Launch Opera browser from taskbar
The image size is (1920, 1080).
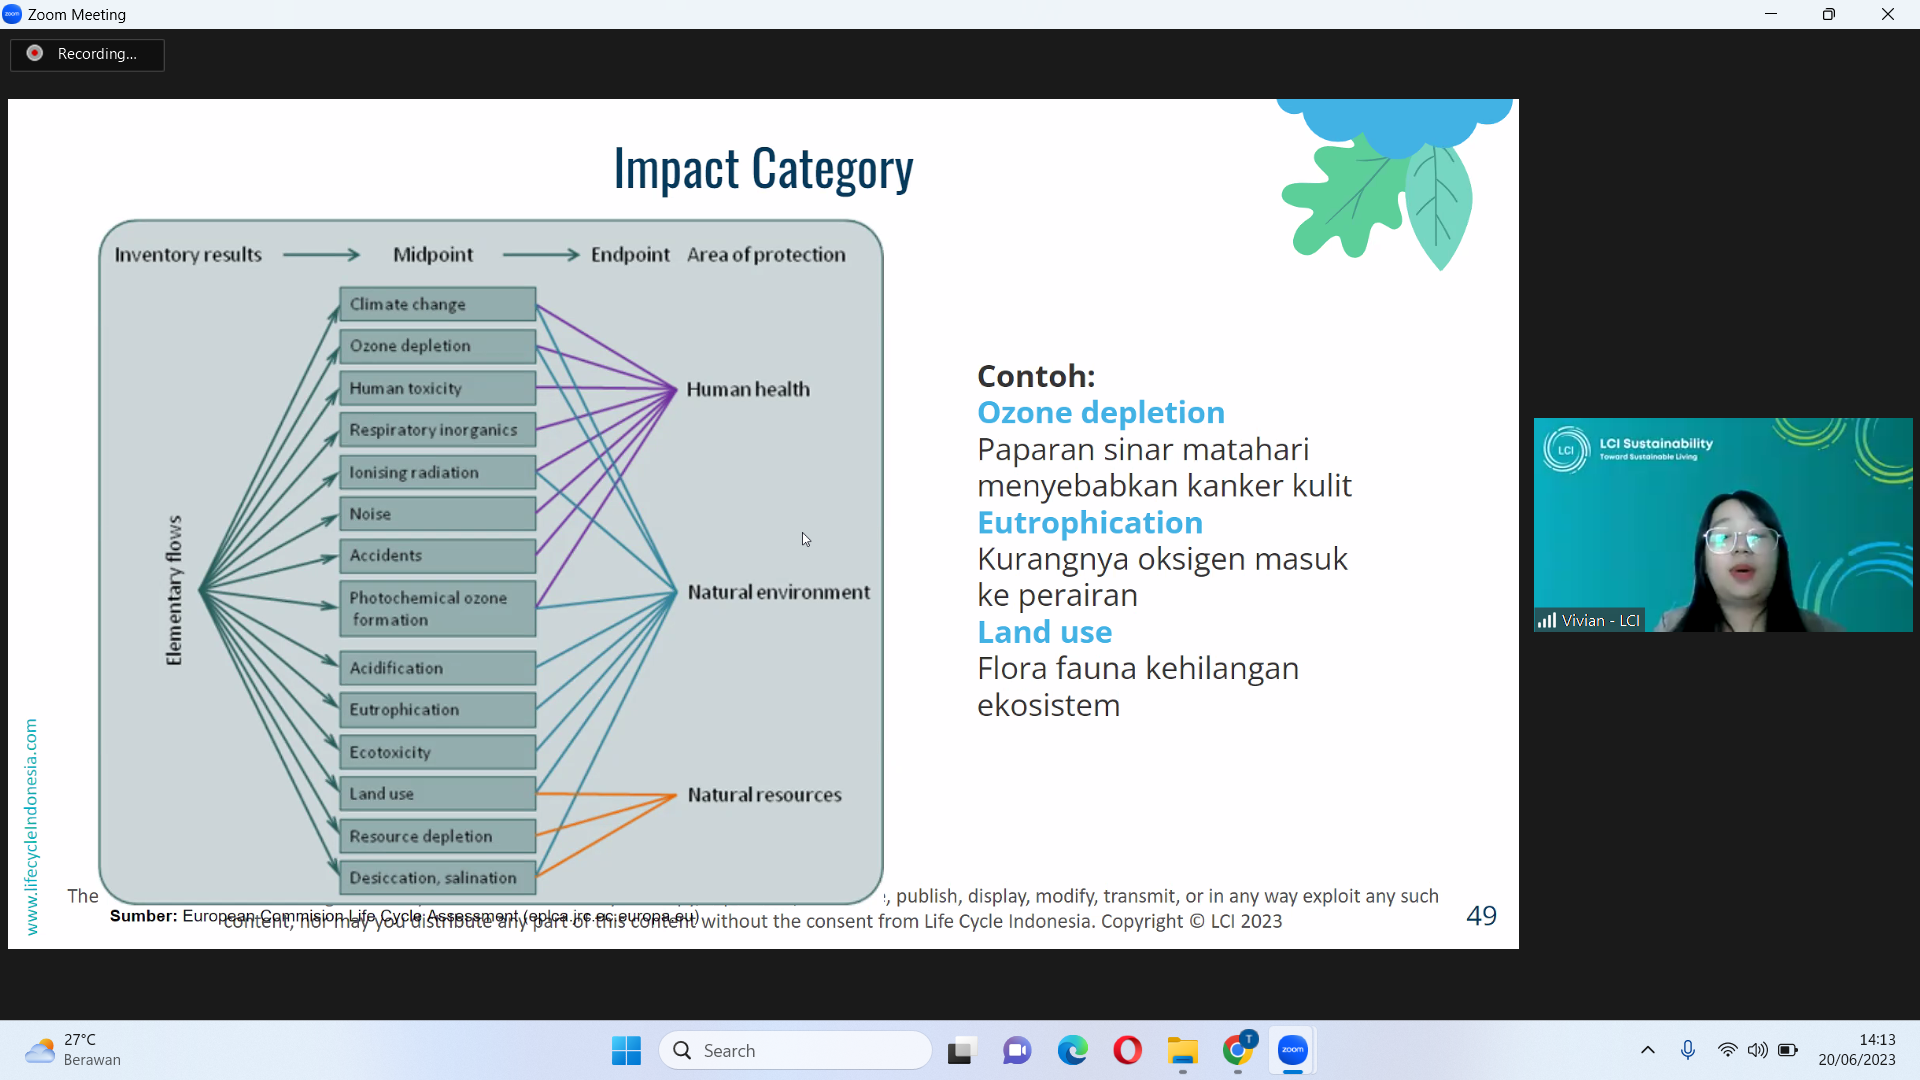(1127, 1051)
